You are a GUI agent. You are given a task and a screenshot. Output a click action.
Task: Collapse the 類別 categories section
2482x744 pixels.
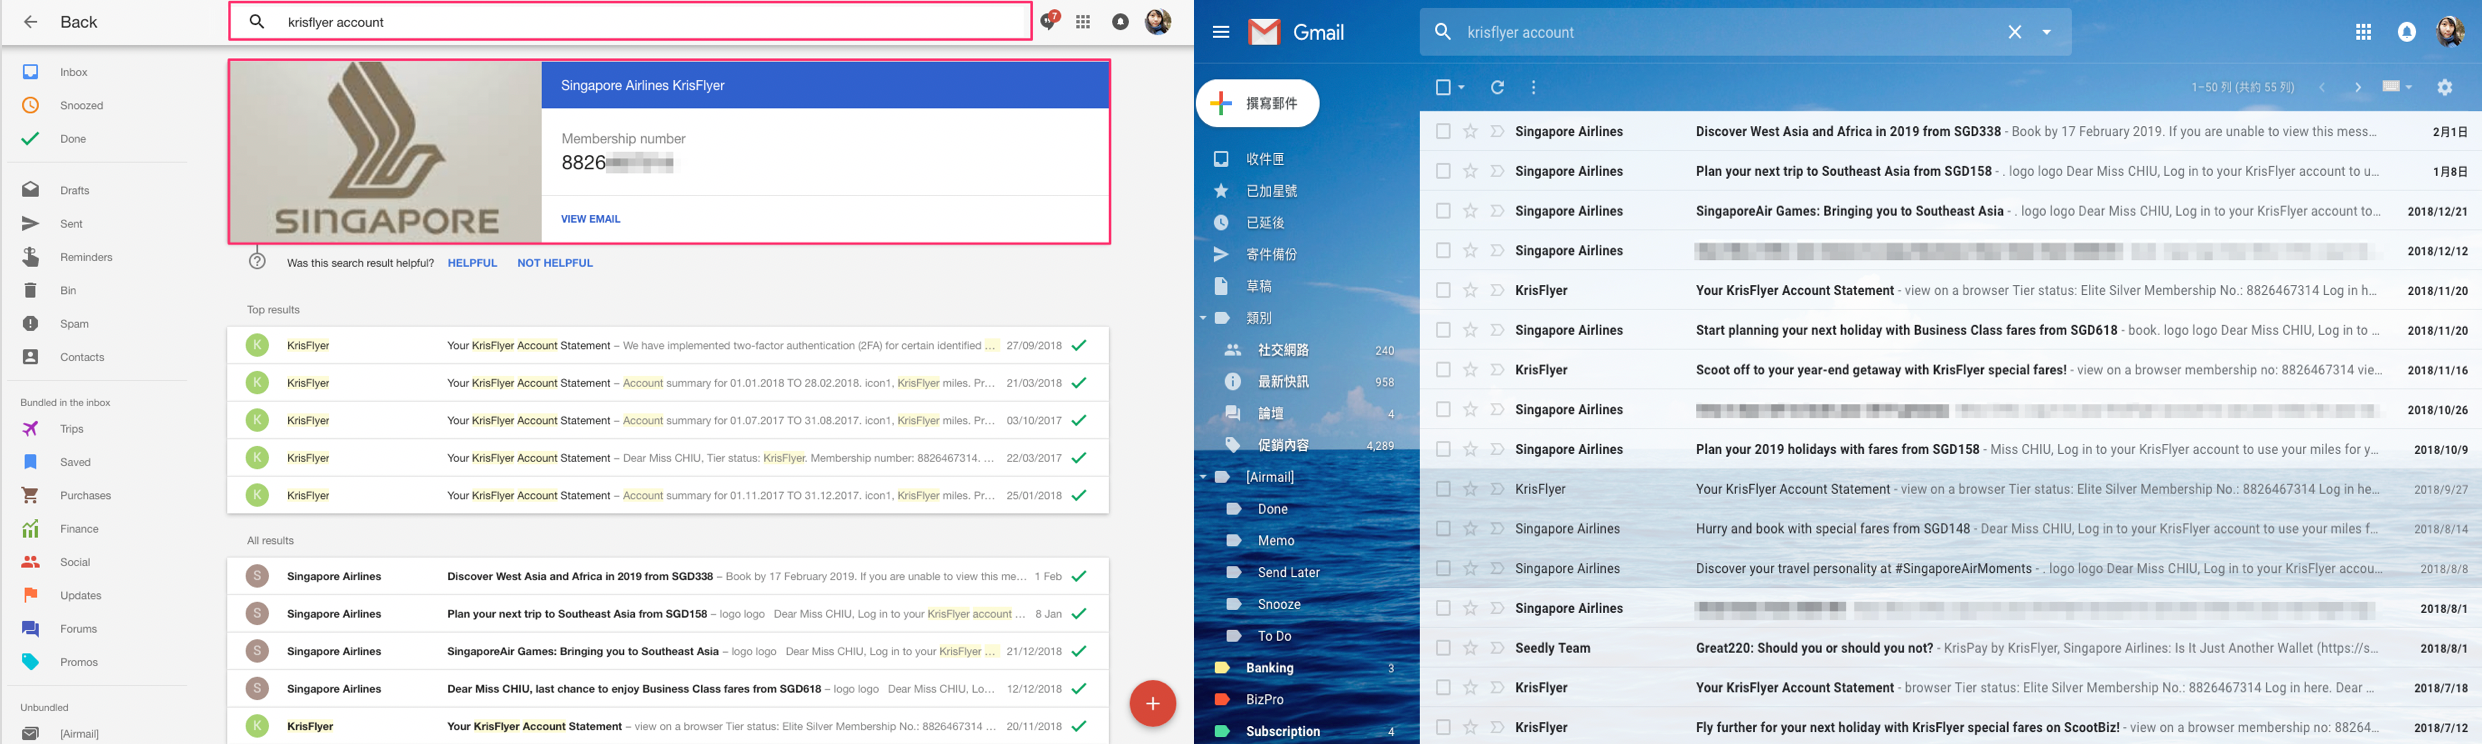click(x=1203, y=318)
